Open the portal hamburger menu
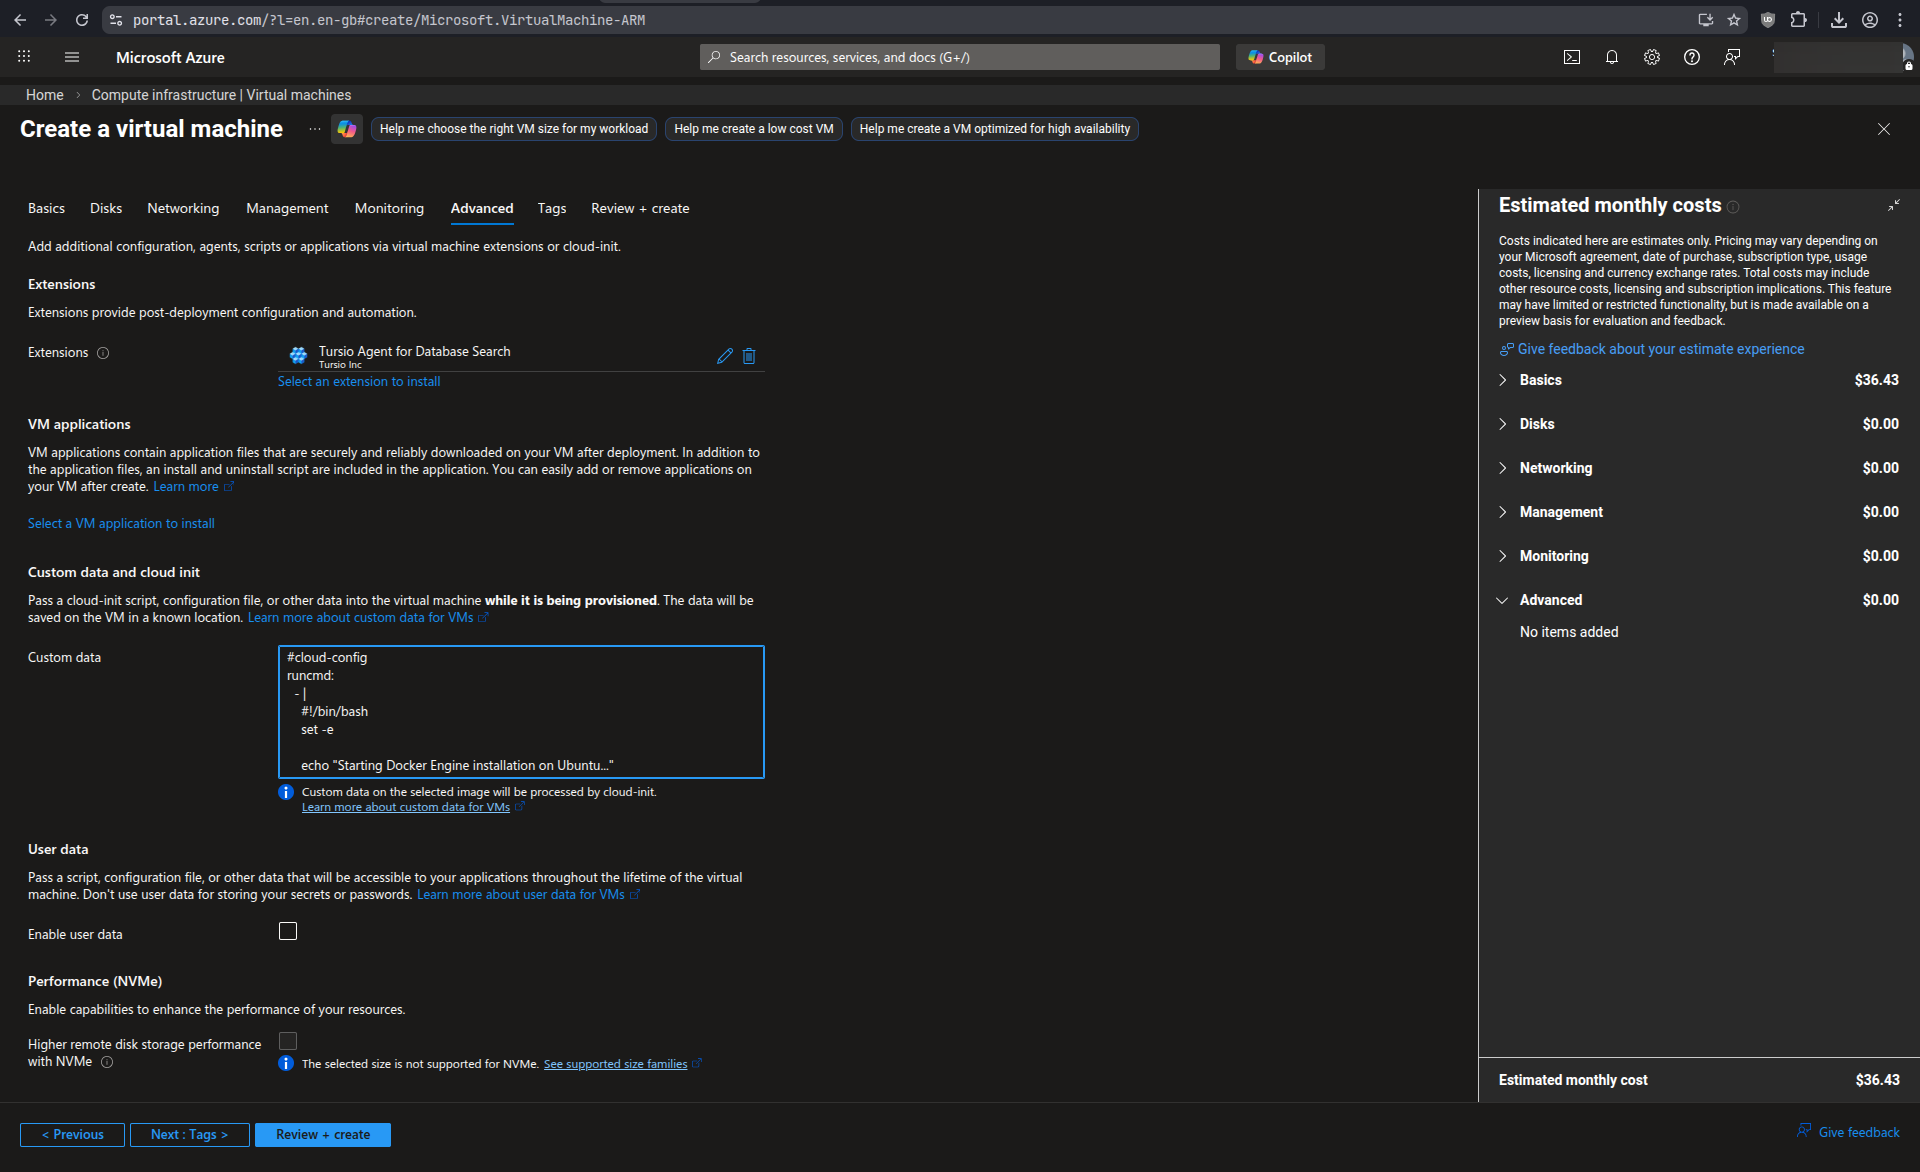The image size is (1920, 1172). (72, 57)
